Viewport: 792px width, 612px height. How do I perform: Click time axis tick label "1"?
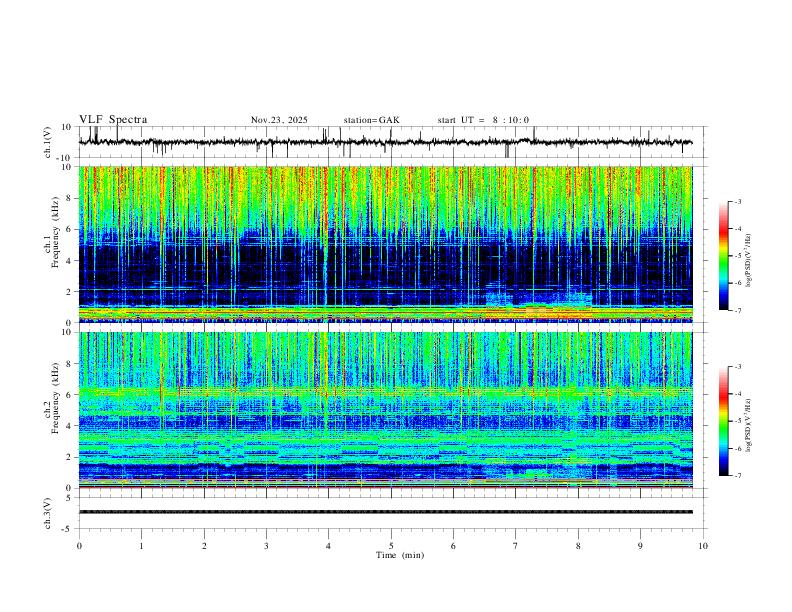pyautogui.click(x=141, y=546)
